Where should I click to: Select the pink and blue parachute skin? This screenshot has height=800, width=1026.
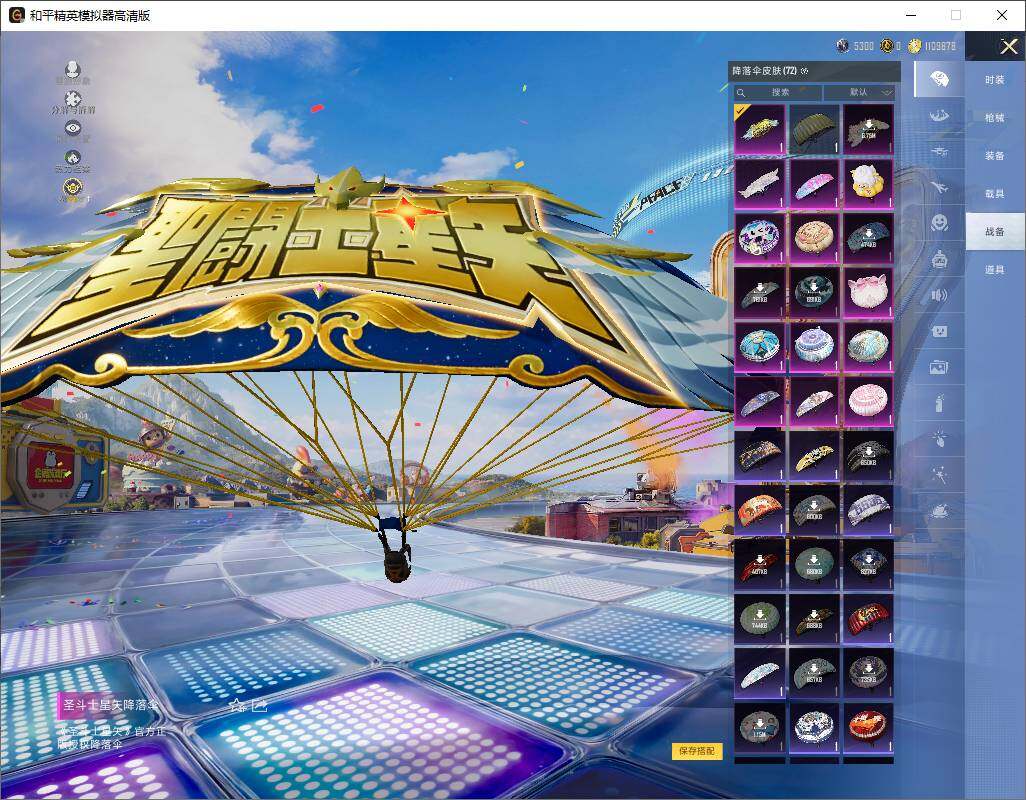point(814,184)
